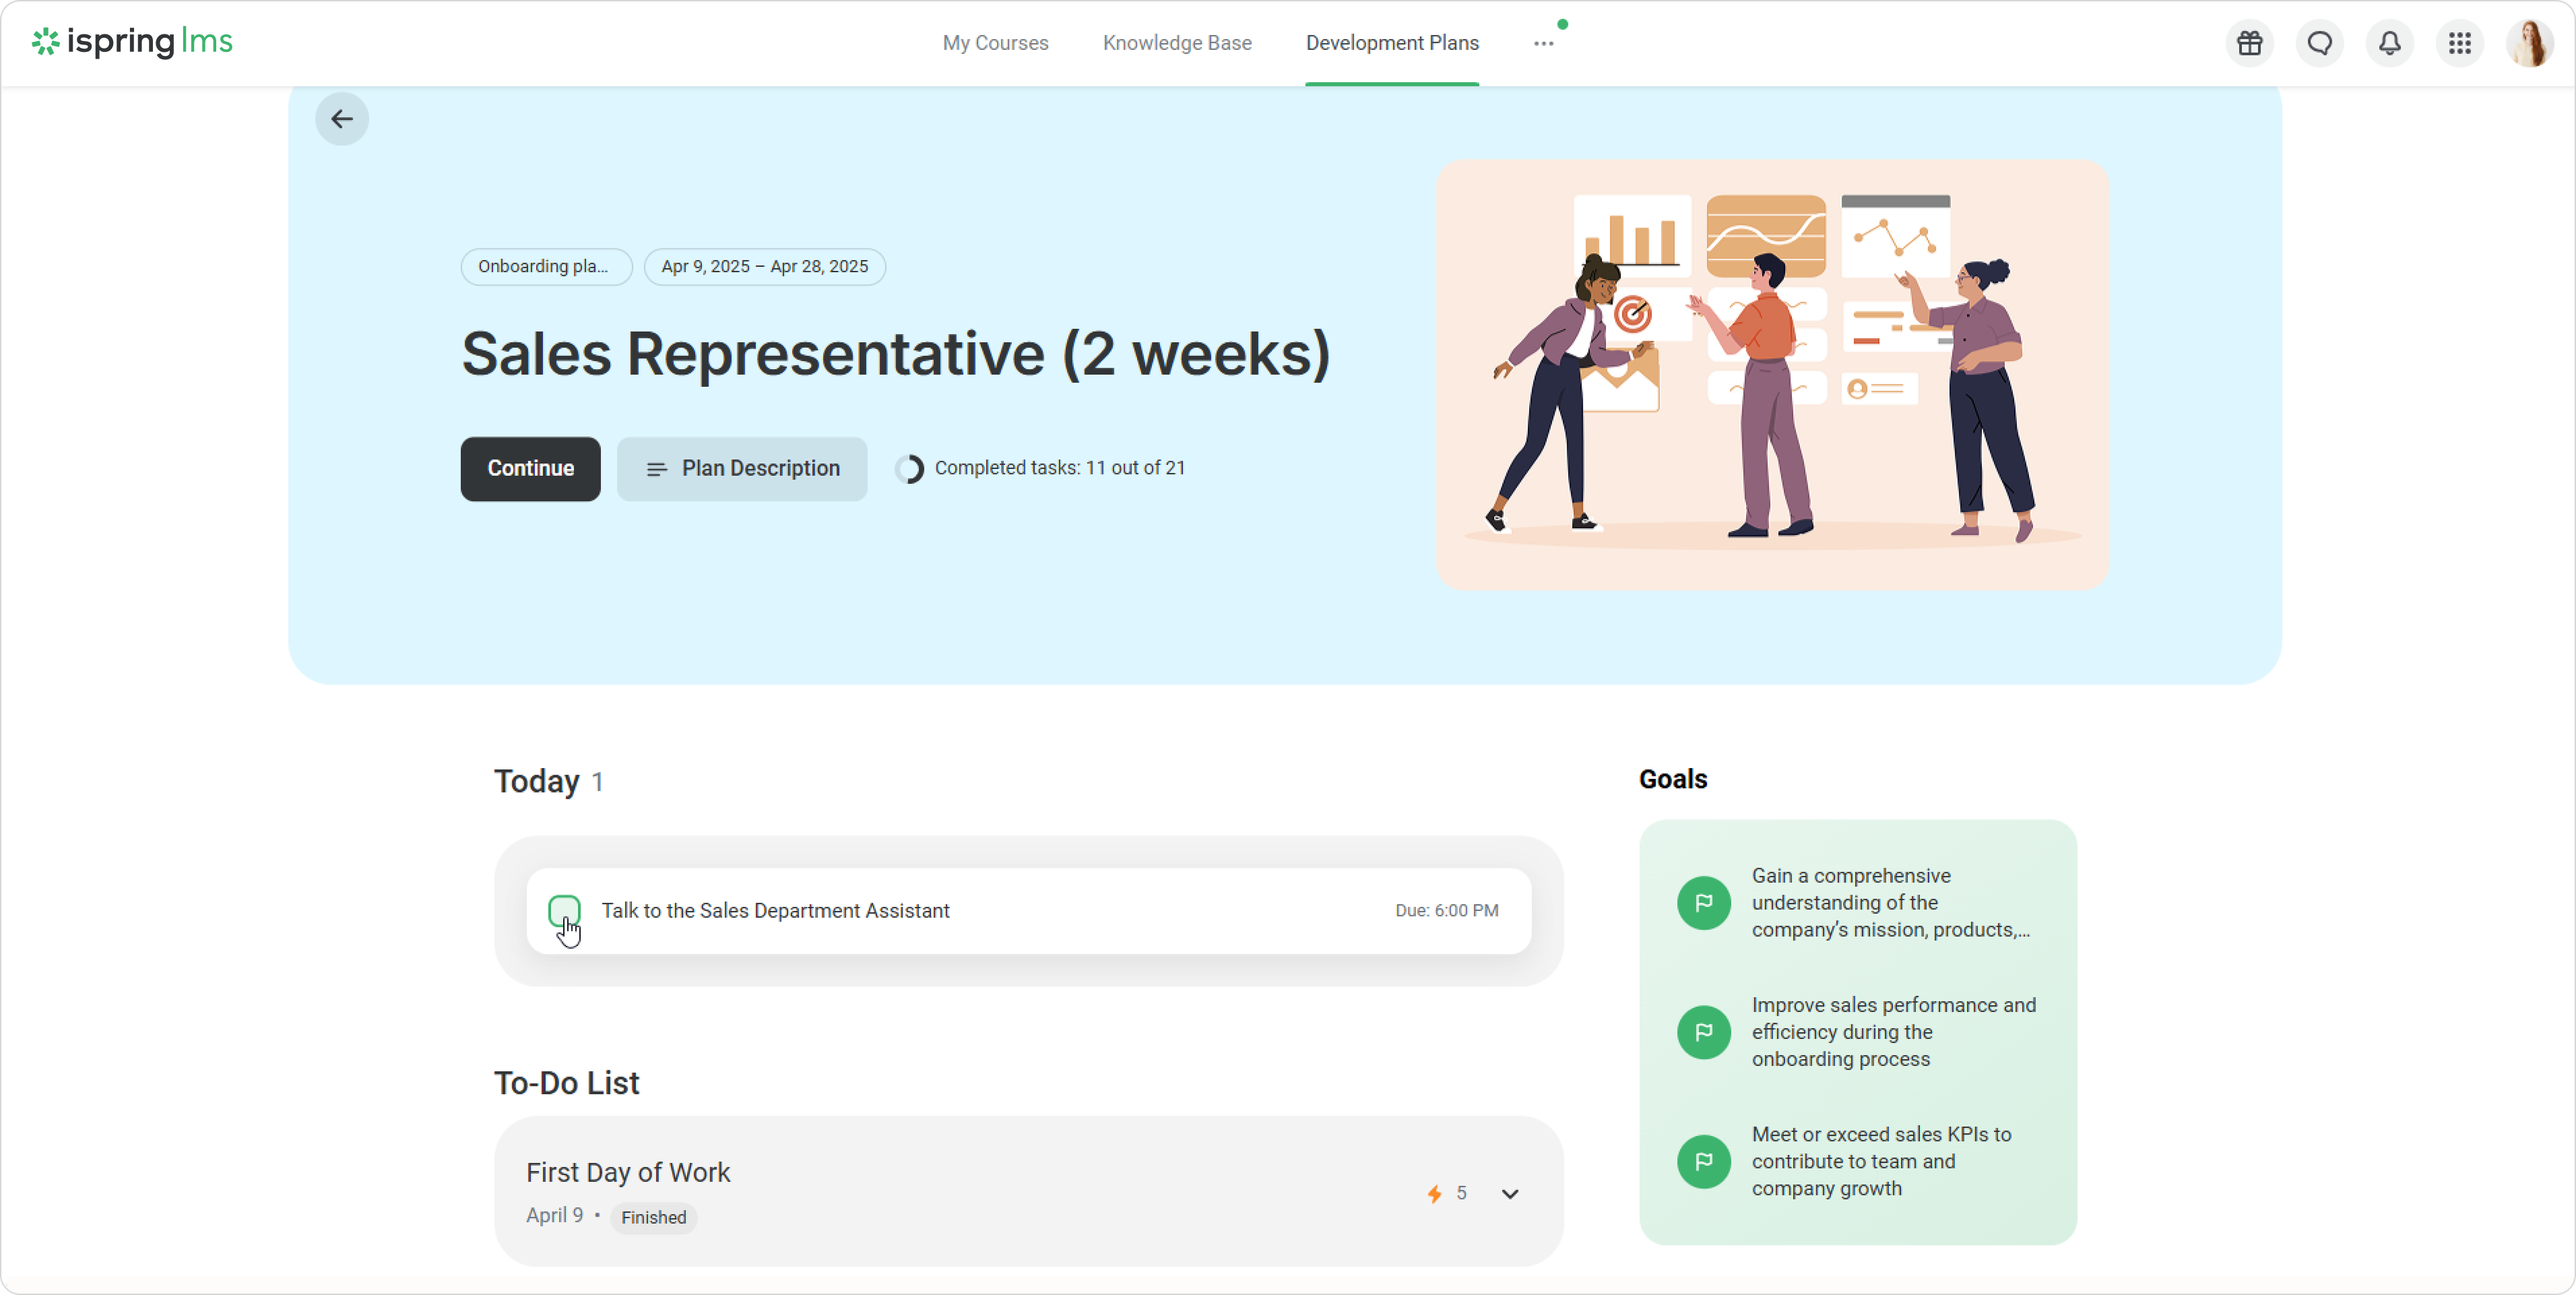
Task: Open the Plan Description
Action: click(741, 468)
